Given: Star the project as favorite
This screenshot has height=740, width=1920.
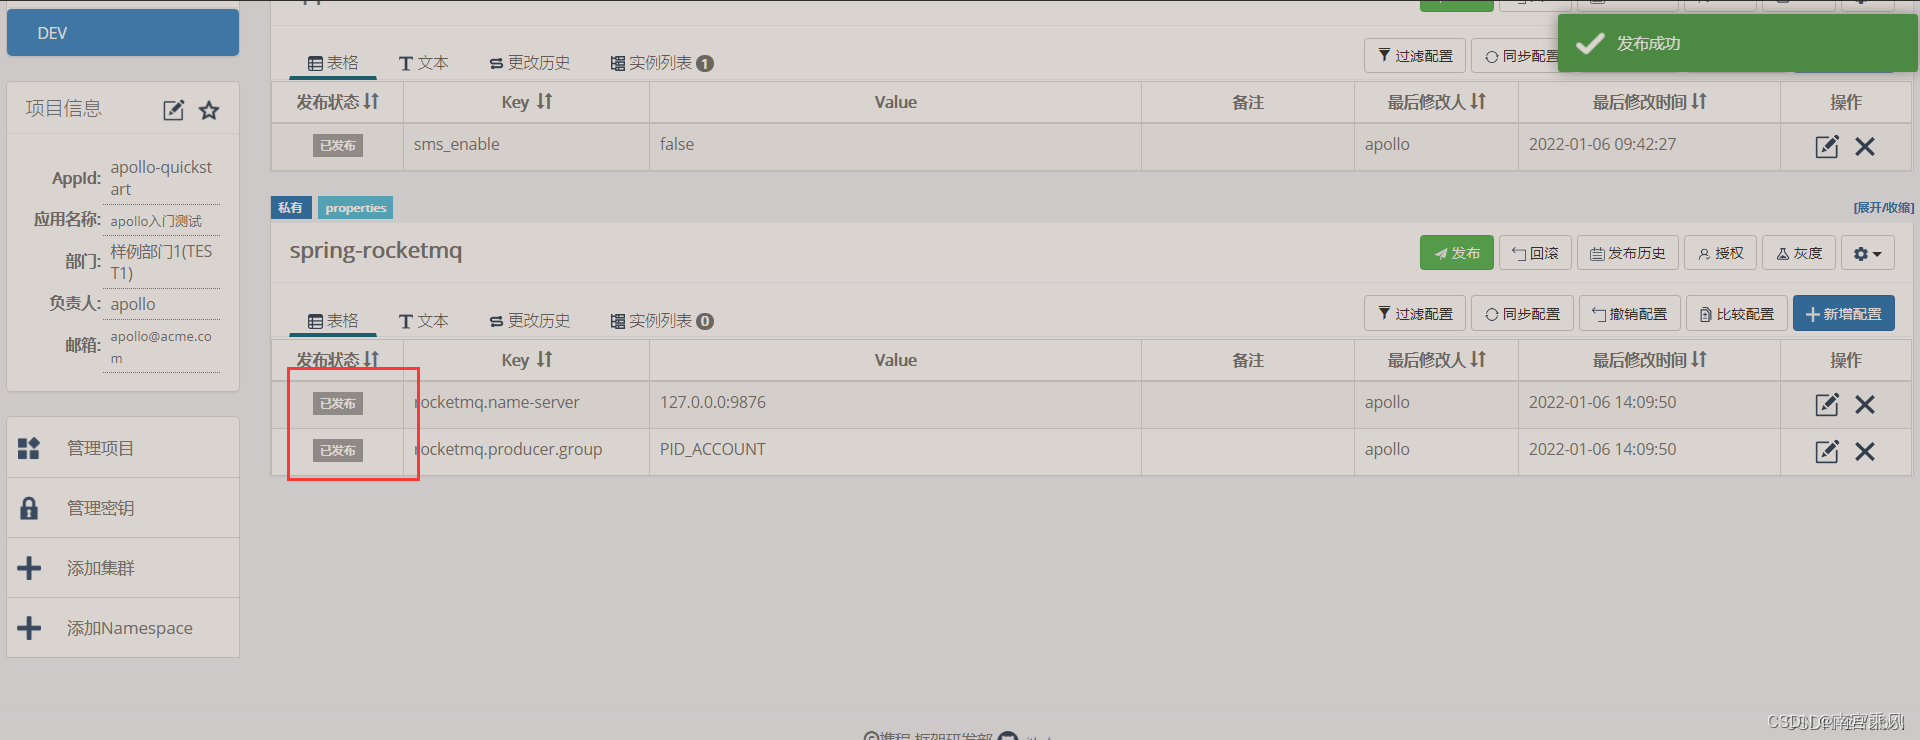Looking at the screenshot, I should [x=209, y=110].
